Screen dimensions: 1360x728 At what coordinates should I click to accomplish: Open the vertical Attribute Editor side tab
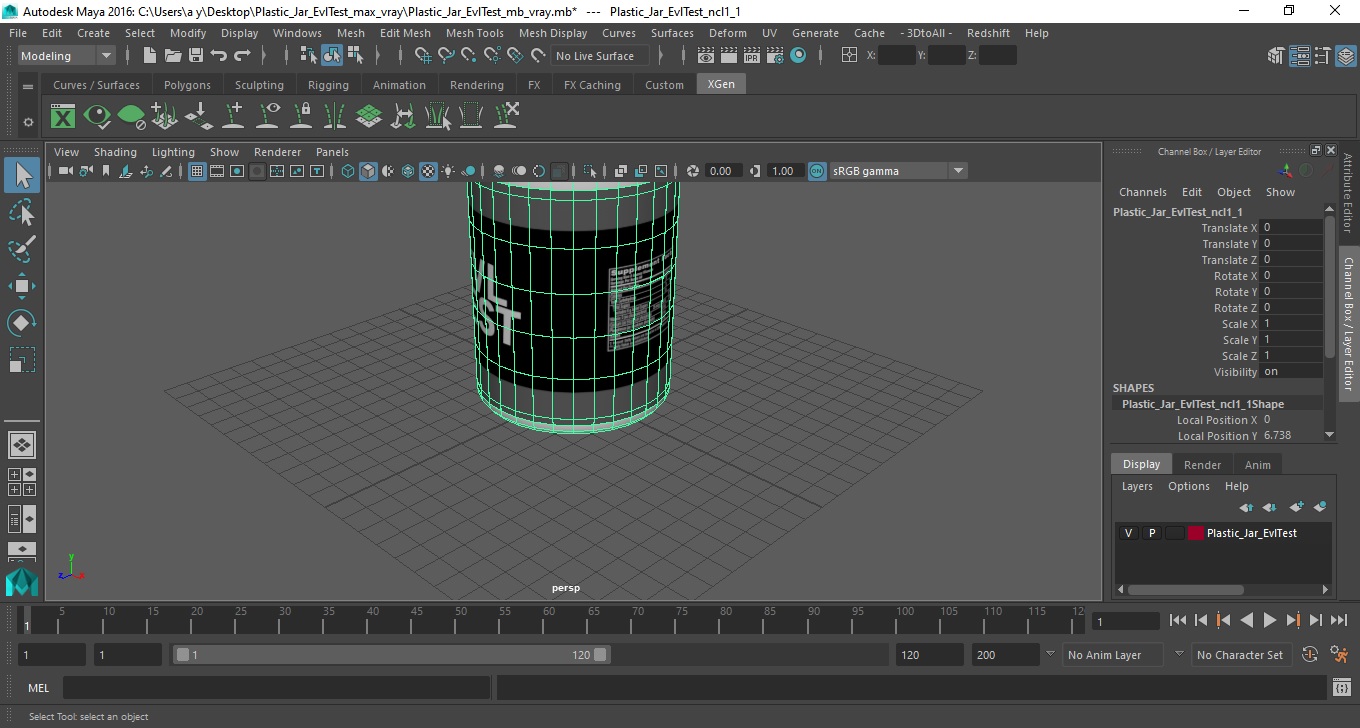[x=1348, y=193]
